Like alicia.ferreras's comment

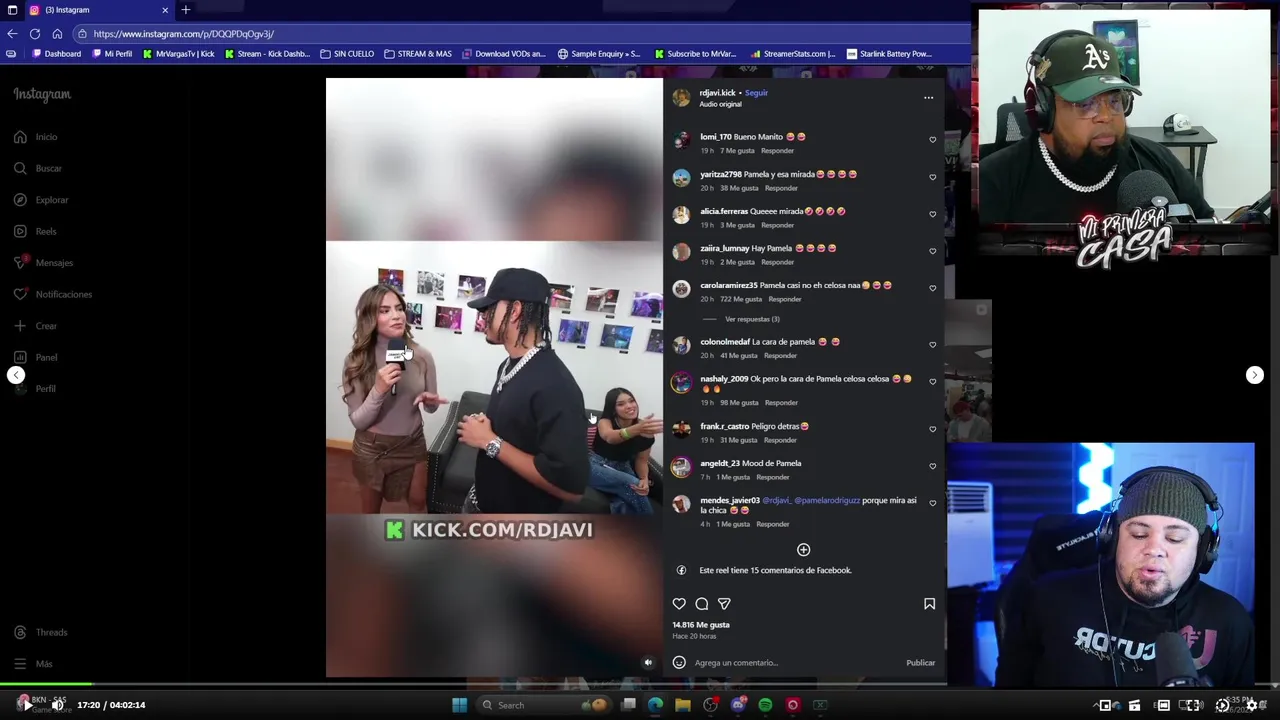pos(933,214)
